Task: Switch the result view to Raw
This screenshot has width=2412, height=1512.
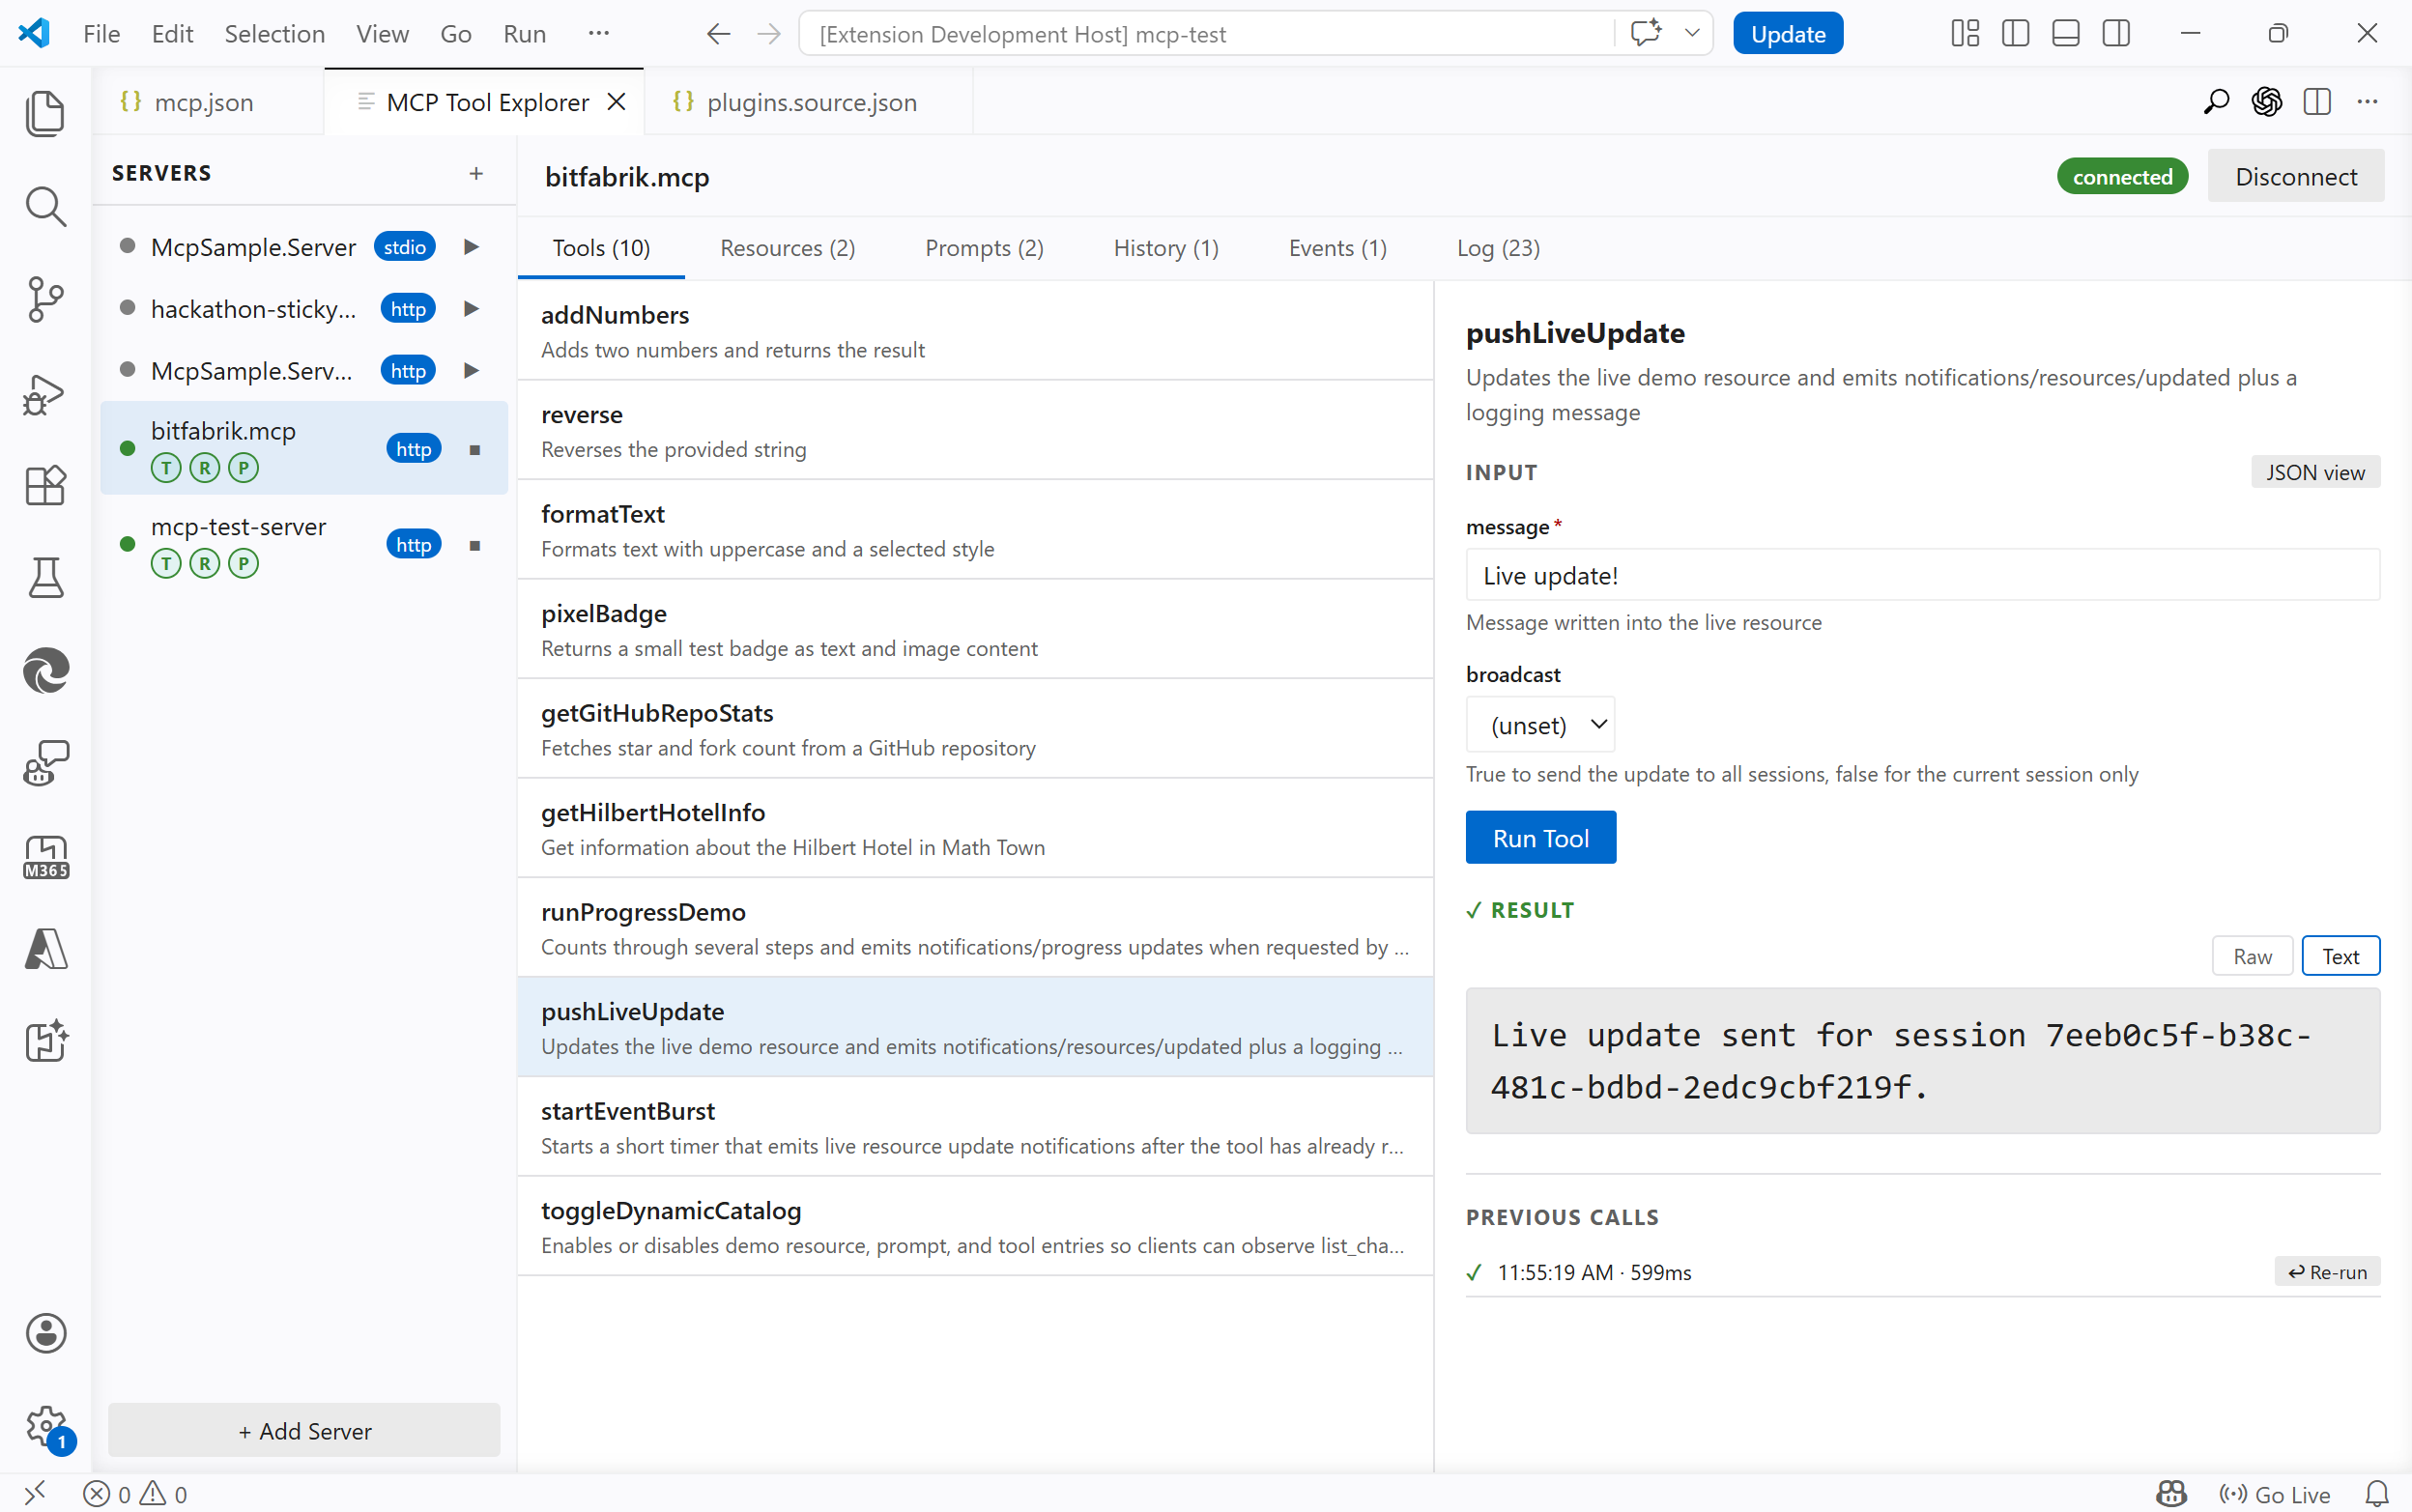Action: [2251, 955]
